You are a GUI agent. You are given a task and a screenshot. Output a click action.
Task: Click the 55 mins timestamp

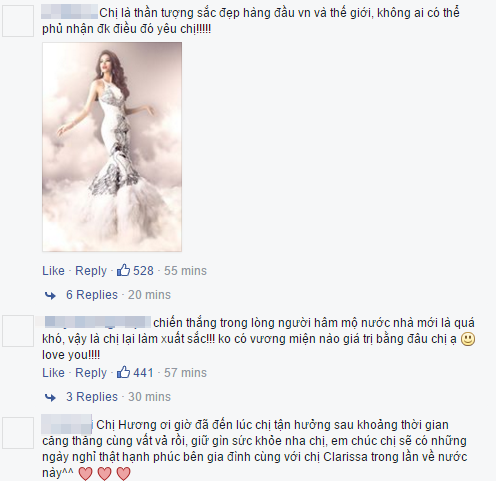click(x=185, y=271)
